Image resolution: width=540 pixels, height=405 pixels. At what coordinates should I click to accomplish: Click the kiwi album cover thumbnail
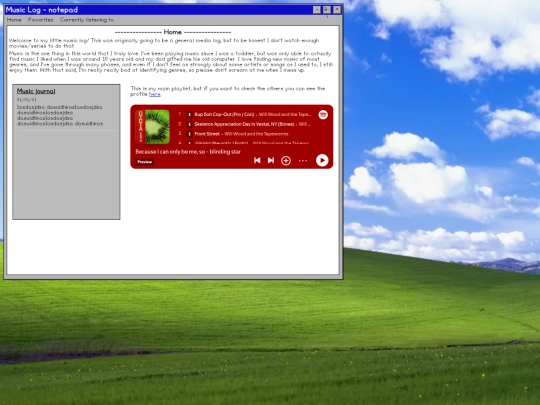click(153, 127)
